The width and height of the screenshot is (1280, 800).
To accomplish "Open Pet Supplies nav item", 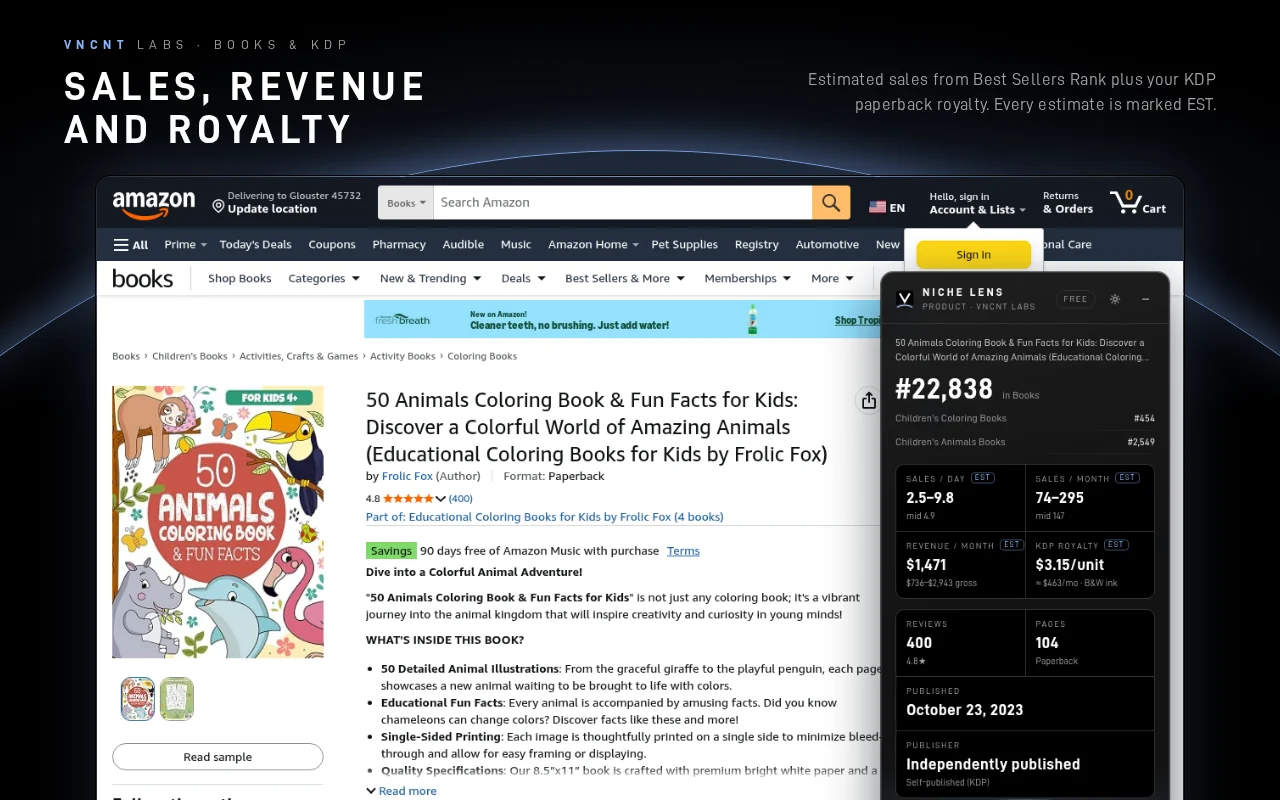I will tap(685, 245).
